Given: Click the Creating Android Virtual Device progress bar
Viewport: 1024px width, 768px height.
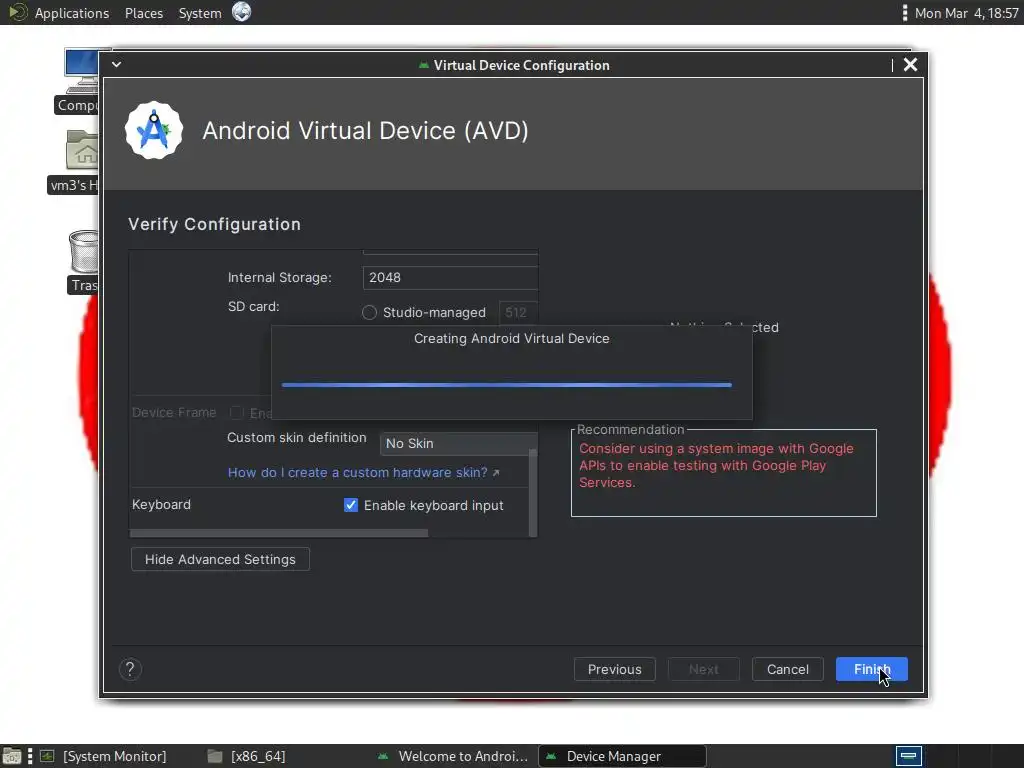Looking at the screenshot, I should tap(507, 385).
